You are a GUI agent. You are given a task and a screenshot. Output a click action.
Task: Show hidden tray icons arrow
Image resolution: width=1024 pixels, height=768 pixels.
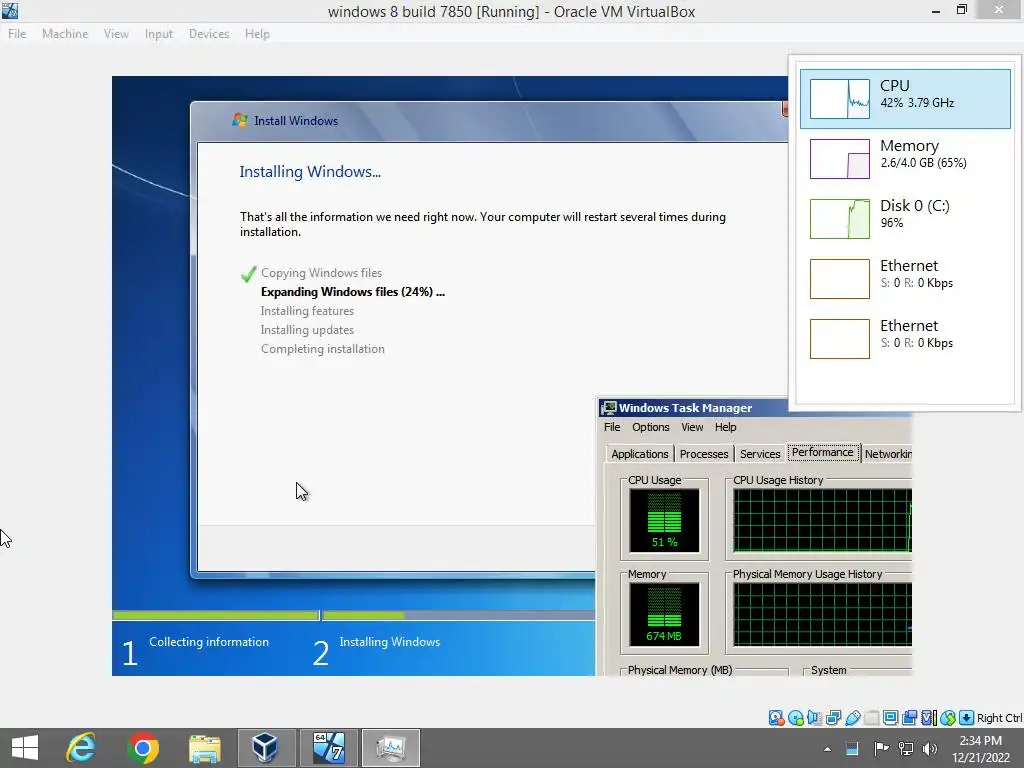[x=827, y=749]
